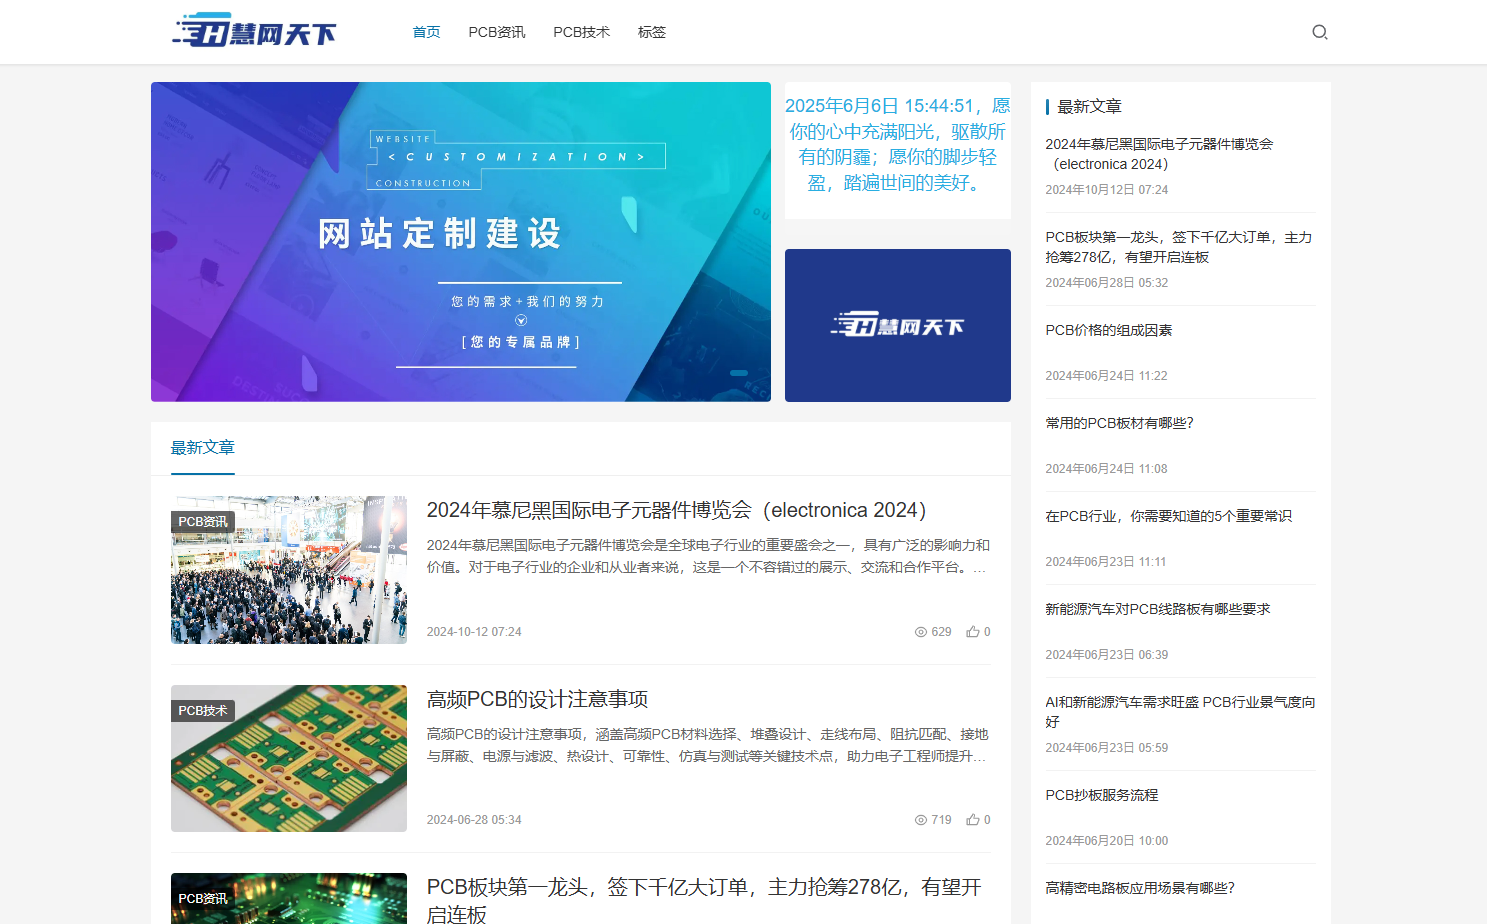Screen dimensions: 1487x924
Task: Open sidebar link PCB抄板服务流程
Action: (1102, 795)
